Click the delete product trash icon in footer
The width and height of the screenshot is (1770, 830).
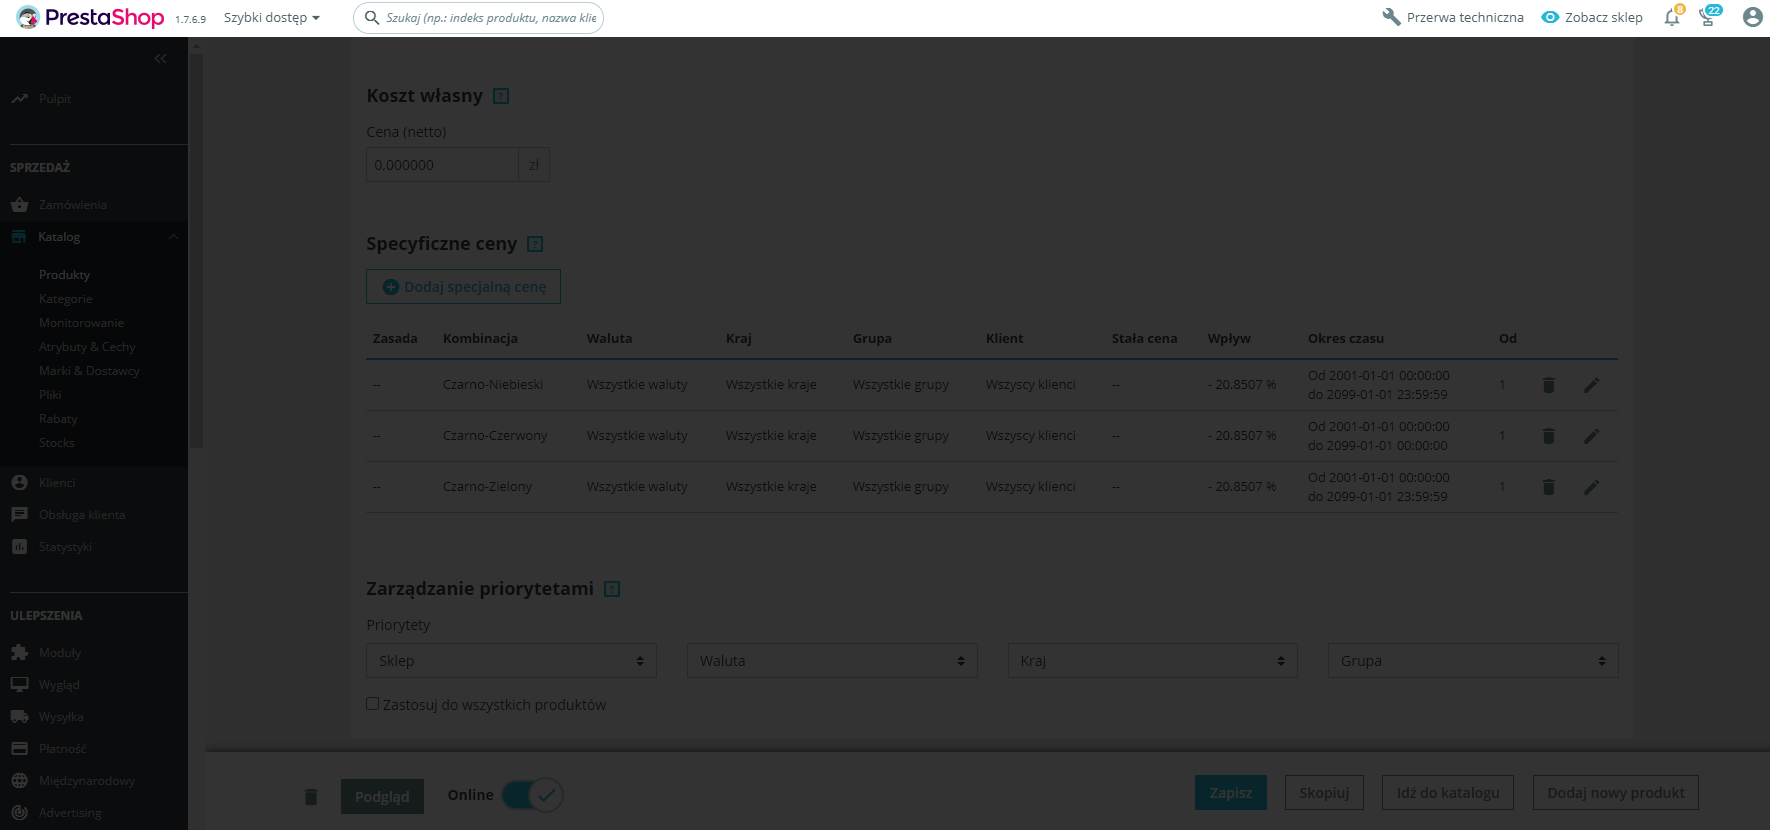311,797
